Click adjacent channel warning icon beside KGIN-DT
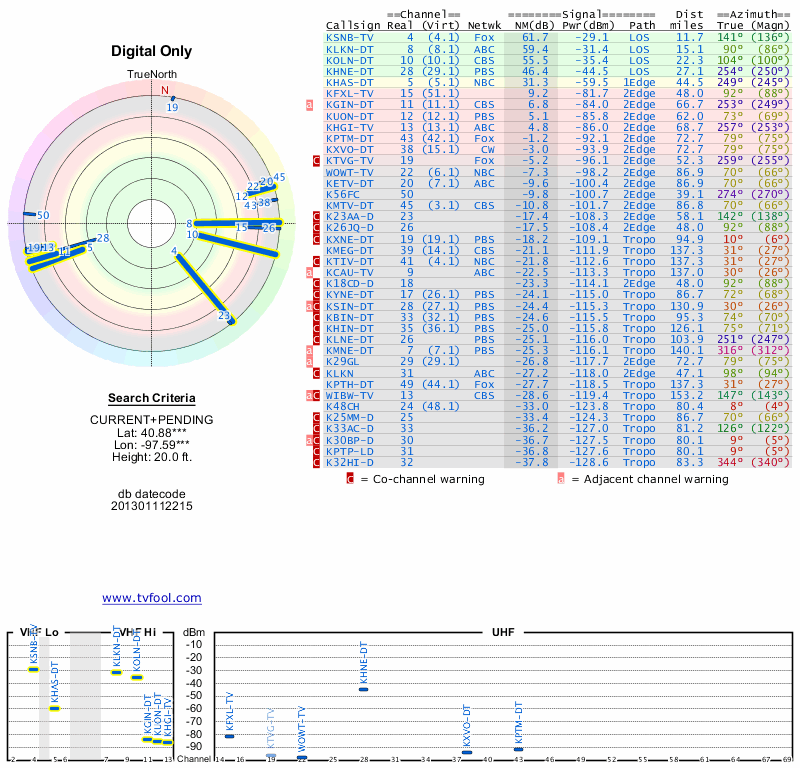The width and height of the screenshot is (800, 768). 310,104
